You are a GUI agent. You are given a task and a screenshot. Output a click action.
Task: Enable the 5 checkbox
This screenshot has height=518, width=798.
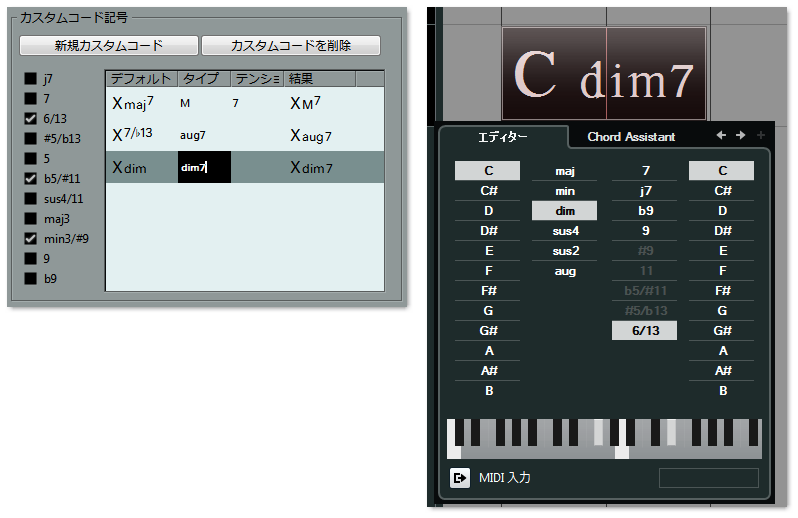(31, 158)
